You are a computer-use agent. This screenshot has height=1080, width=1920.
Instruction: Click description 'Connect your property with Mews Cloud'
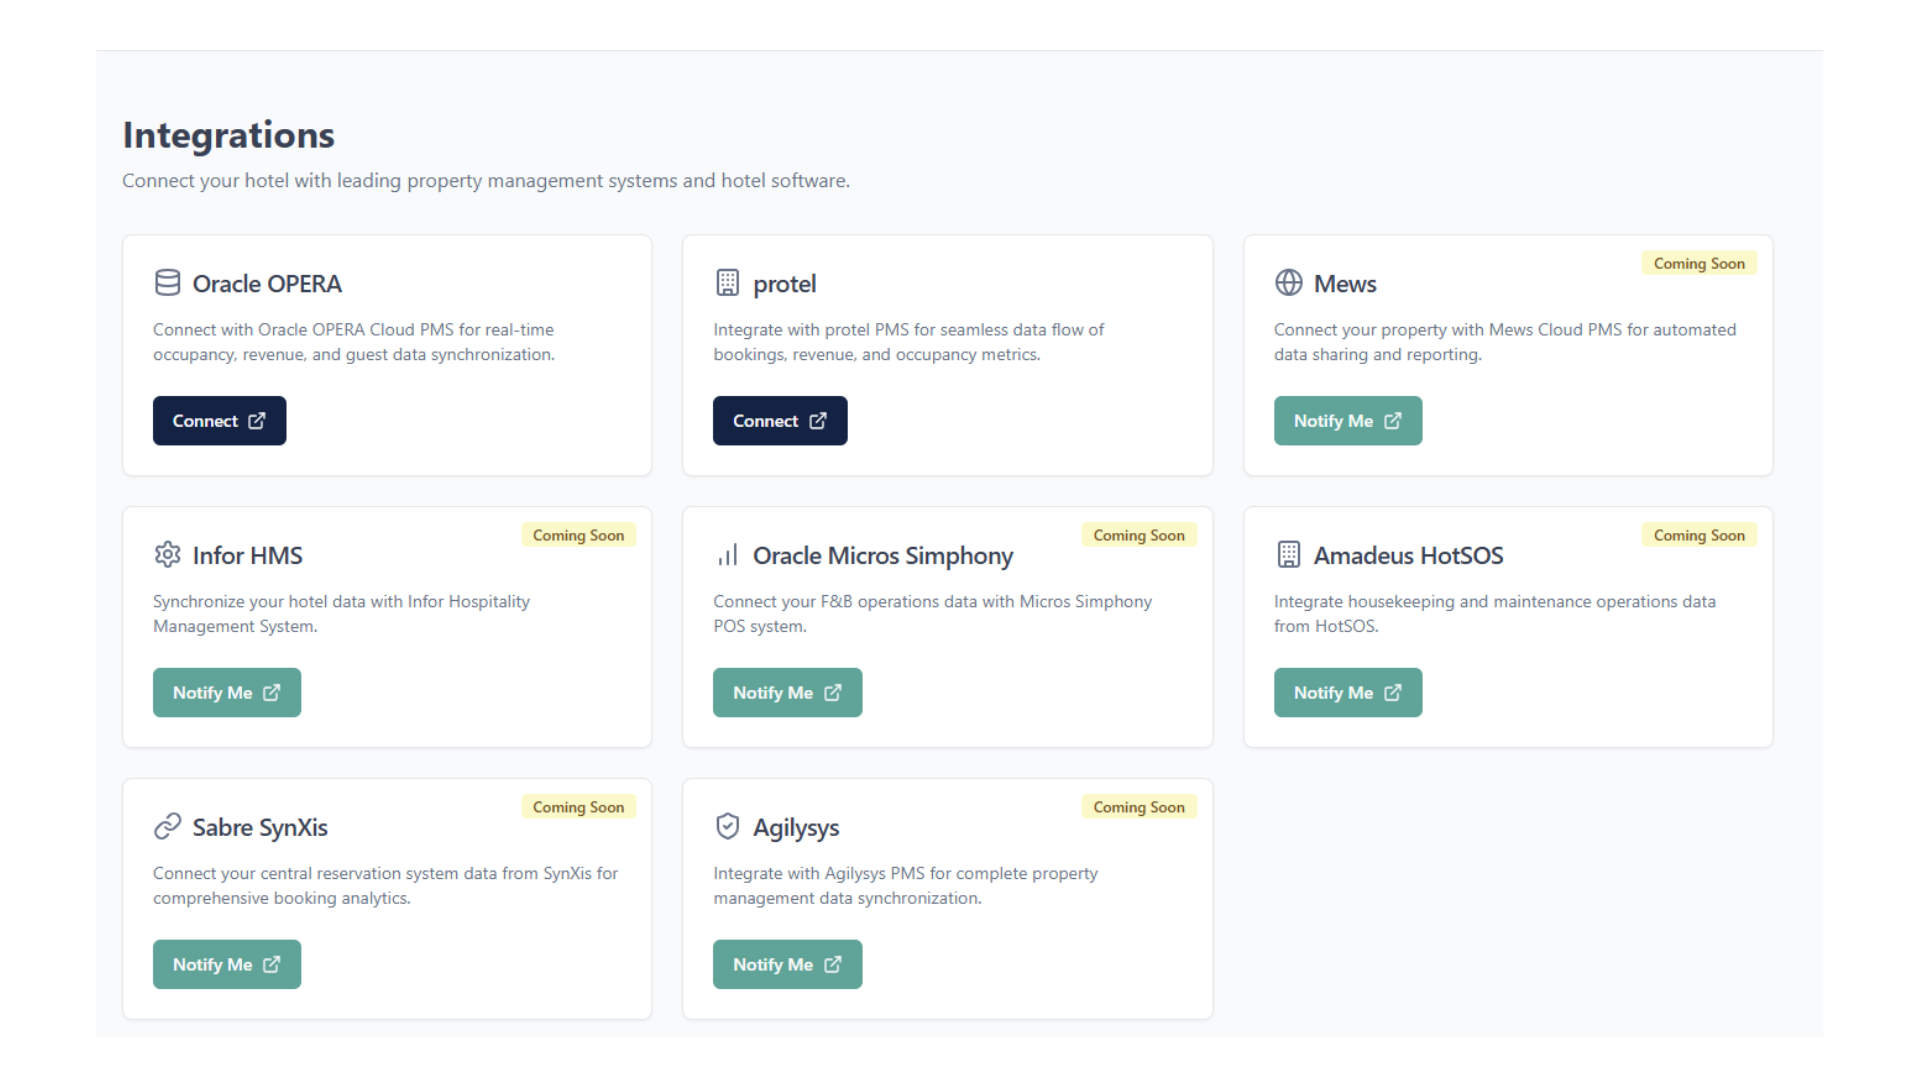pos(1505,342)
